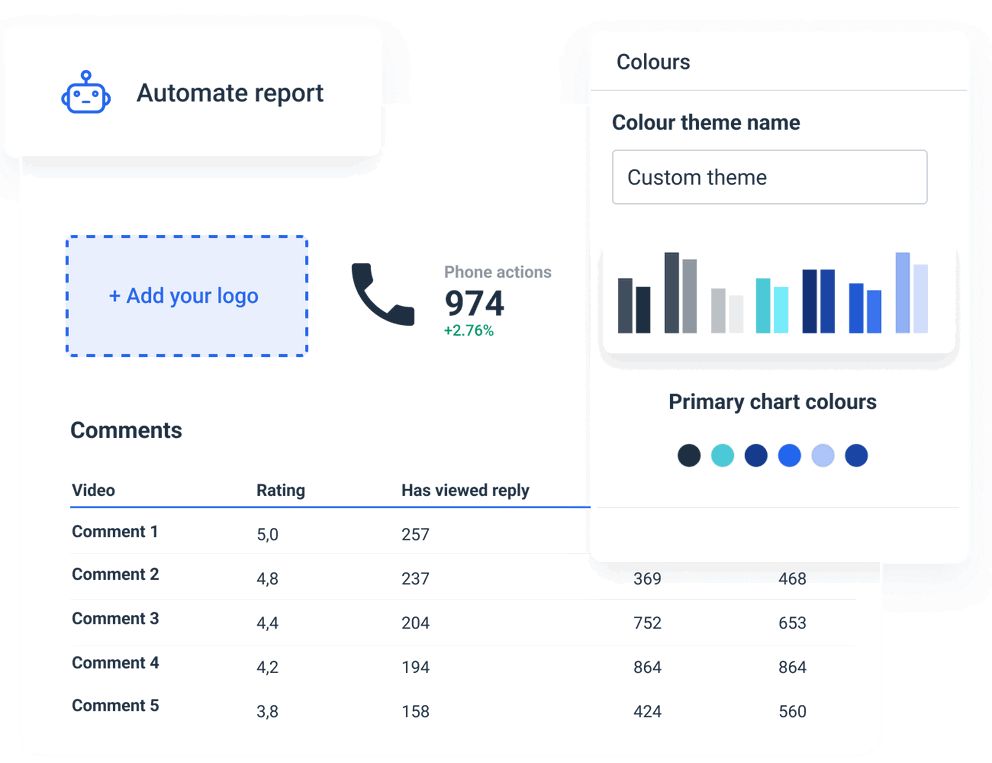Click the 204 viewed reply cell

415,623
